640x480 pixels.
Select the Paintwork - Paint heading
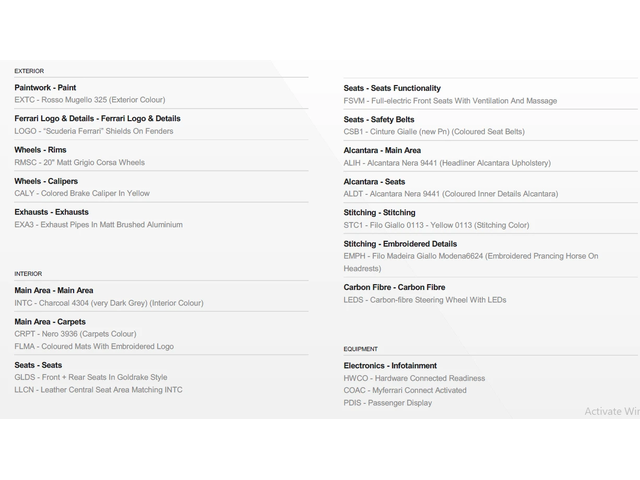pyautogui.click(x=45, y=88)
